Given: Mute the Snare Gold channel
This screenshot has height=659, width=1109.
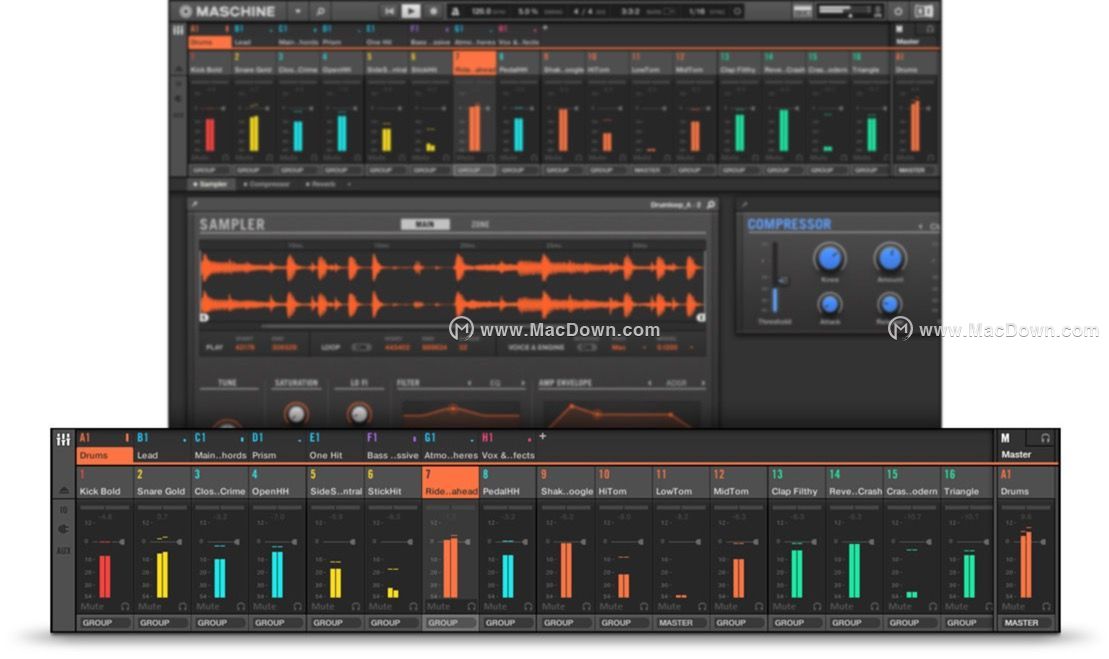Looking at the screenshot, I should pyautogui.click(x=149, y=606).
